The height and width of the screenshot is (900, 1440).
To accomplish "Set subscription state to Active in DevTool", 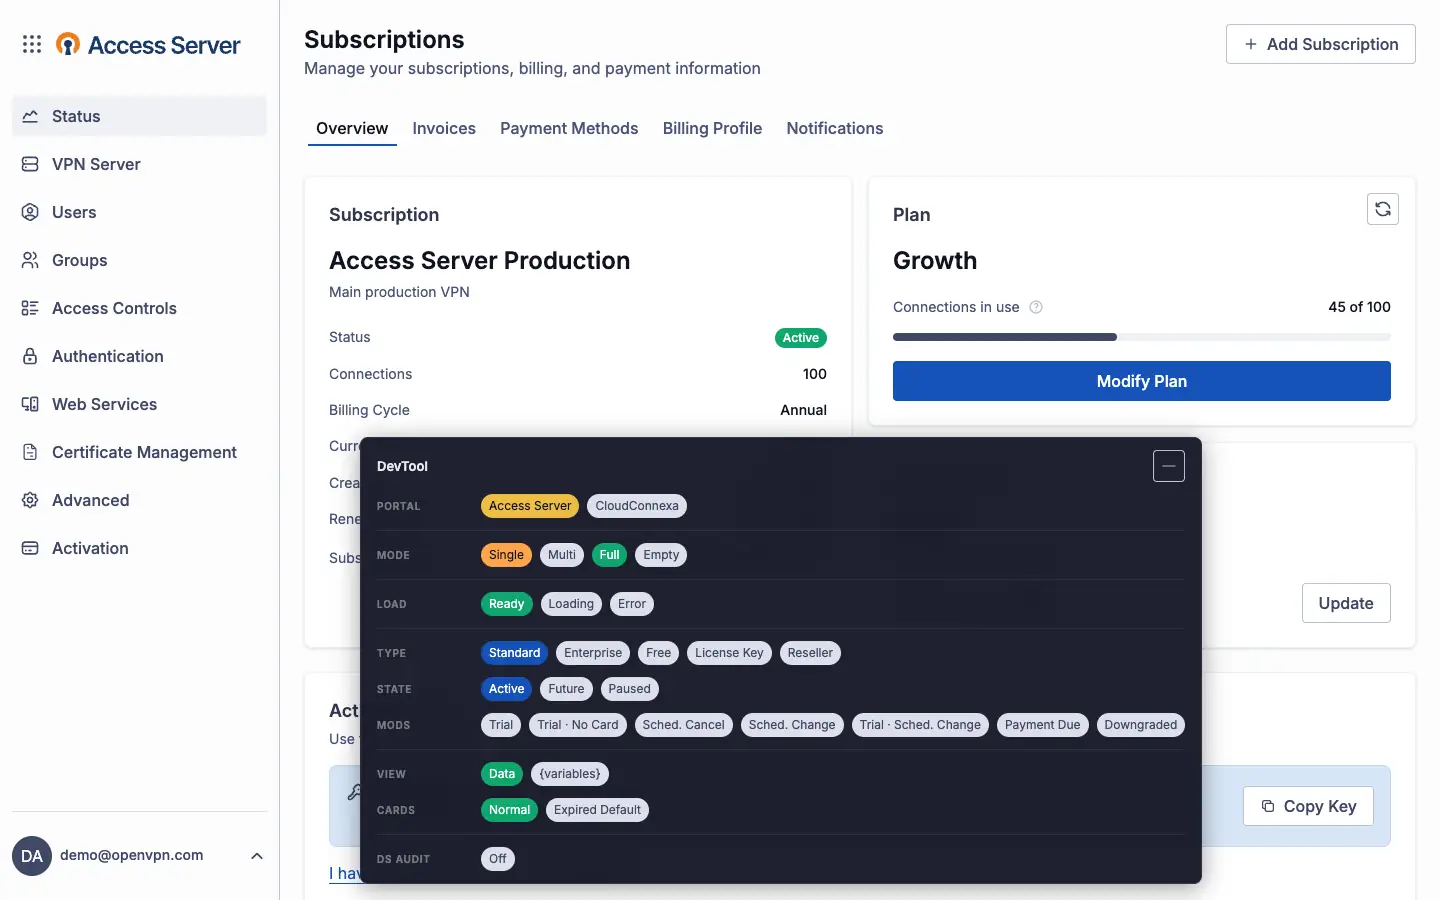I will tap(506, 689).
